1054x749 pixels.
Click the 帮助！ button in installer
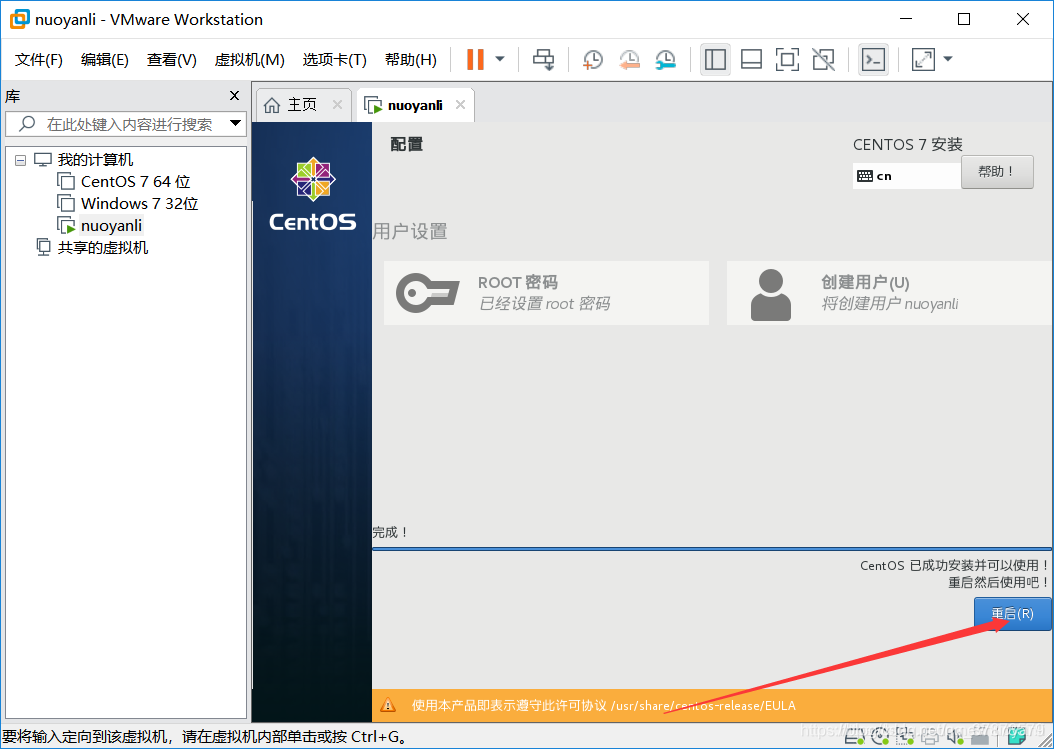click(997, 172)
